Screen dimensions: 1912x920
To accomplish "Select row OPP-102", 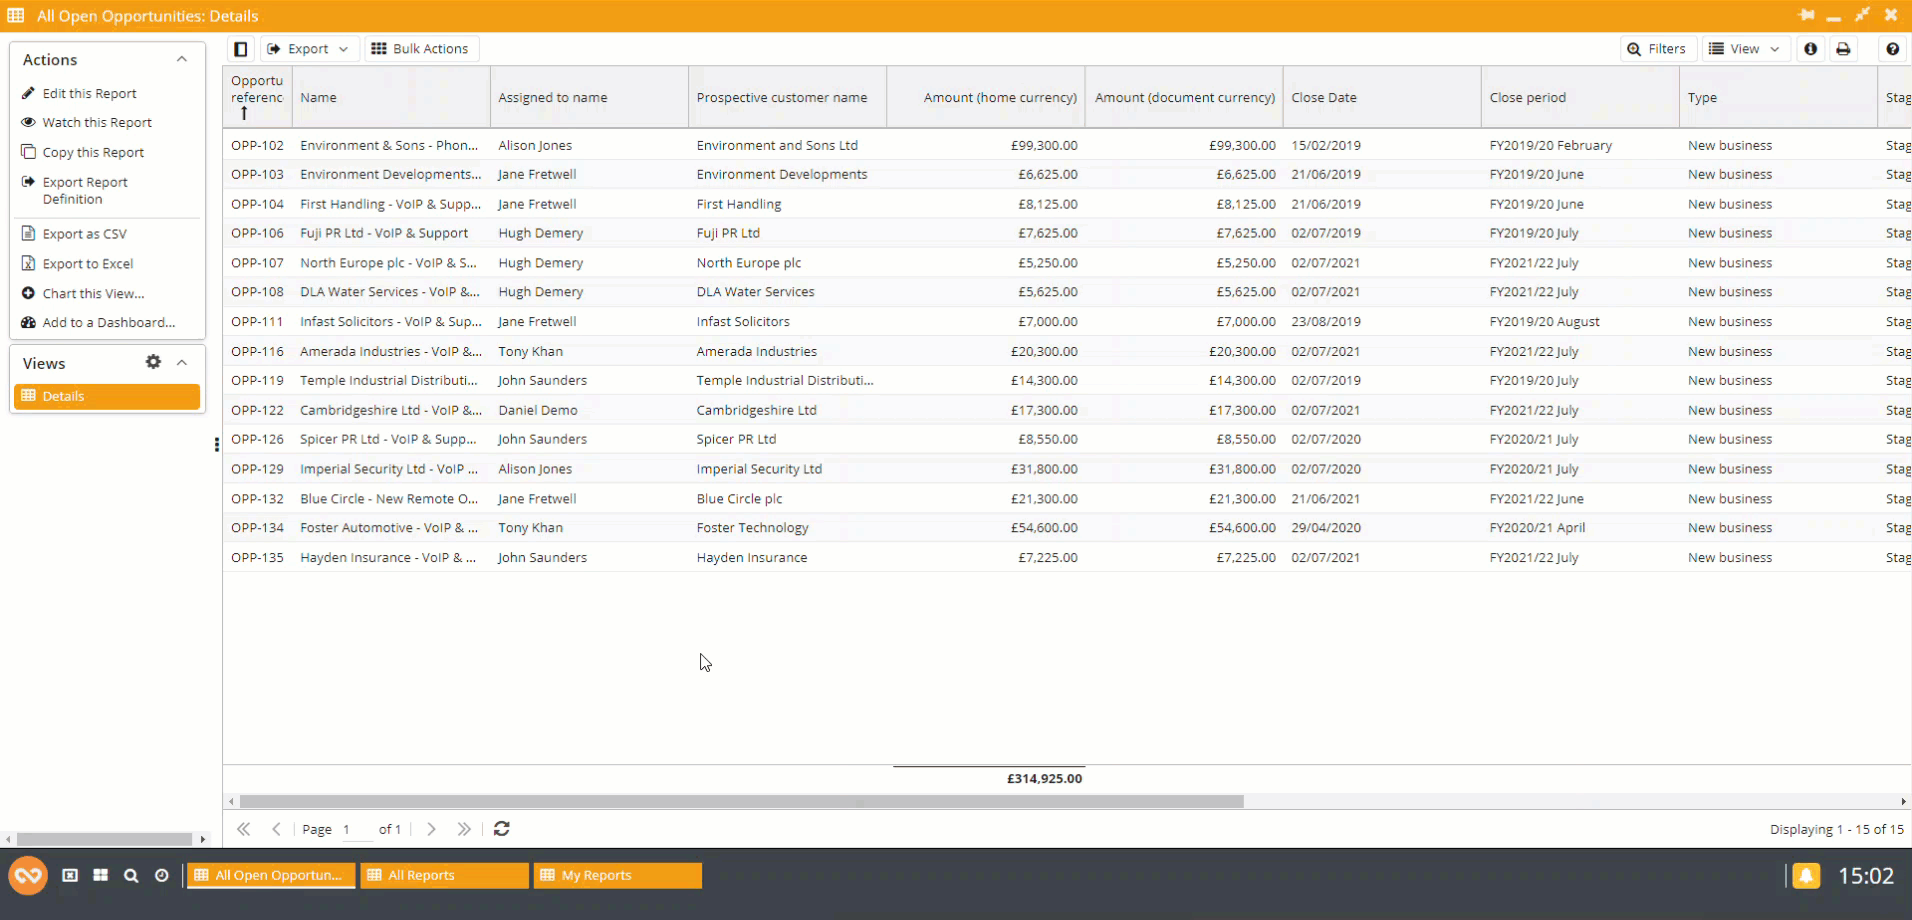I will tap(1067, 145).
